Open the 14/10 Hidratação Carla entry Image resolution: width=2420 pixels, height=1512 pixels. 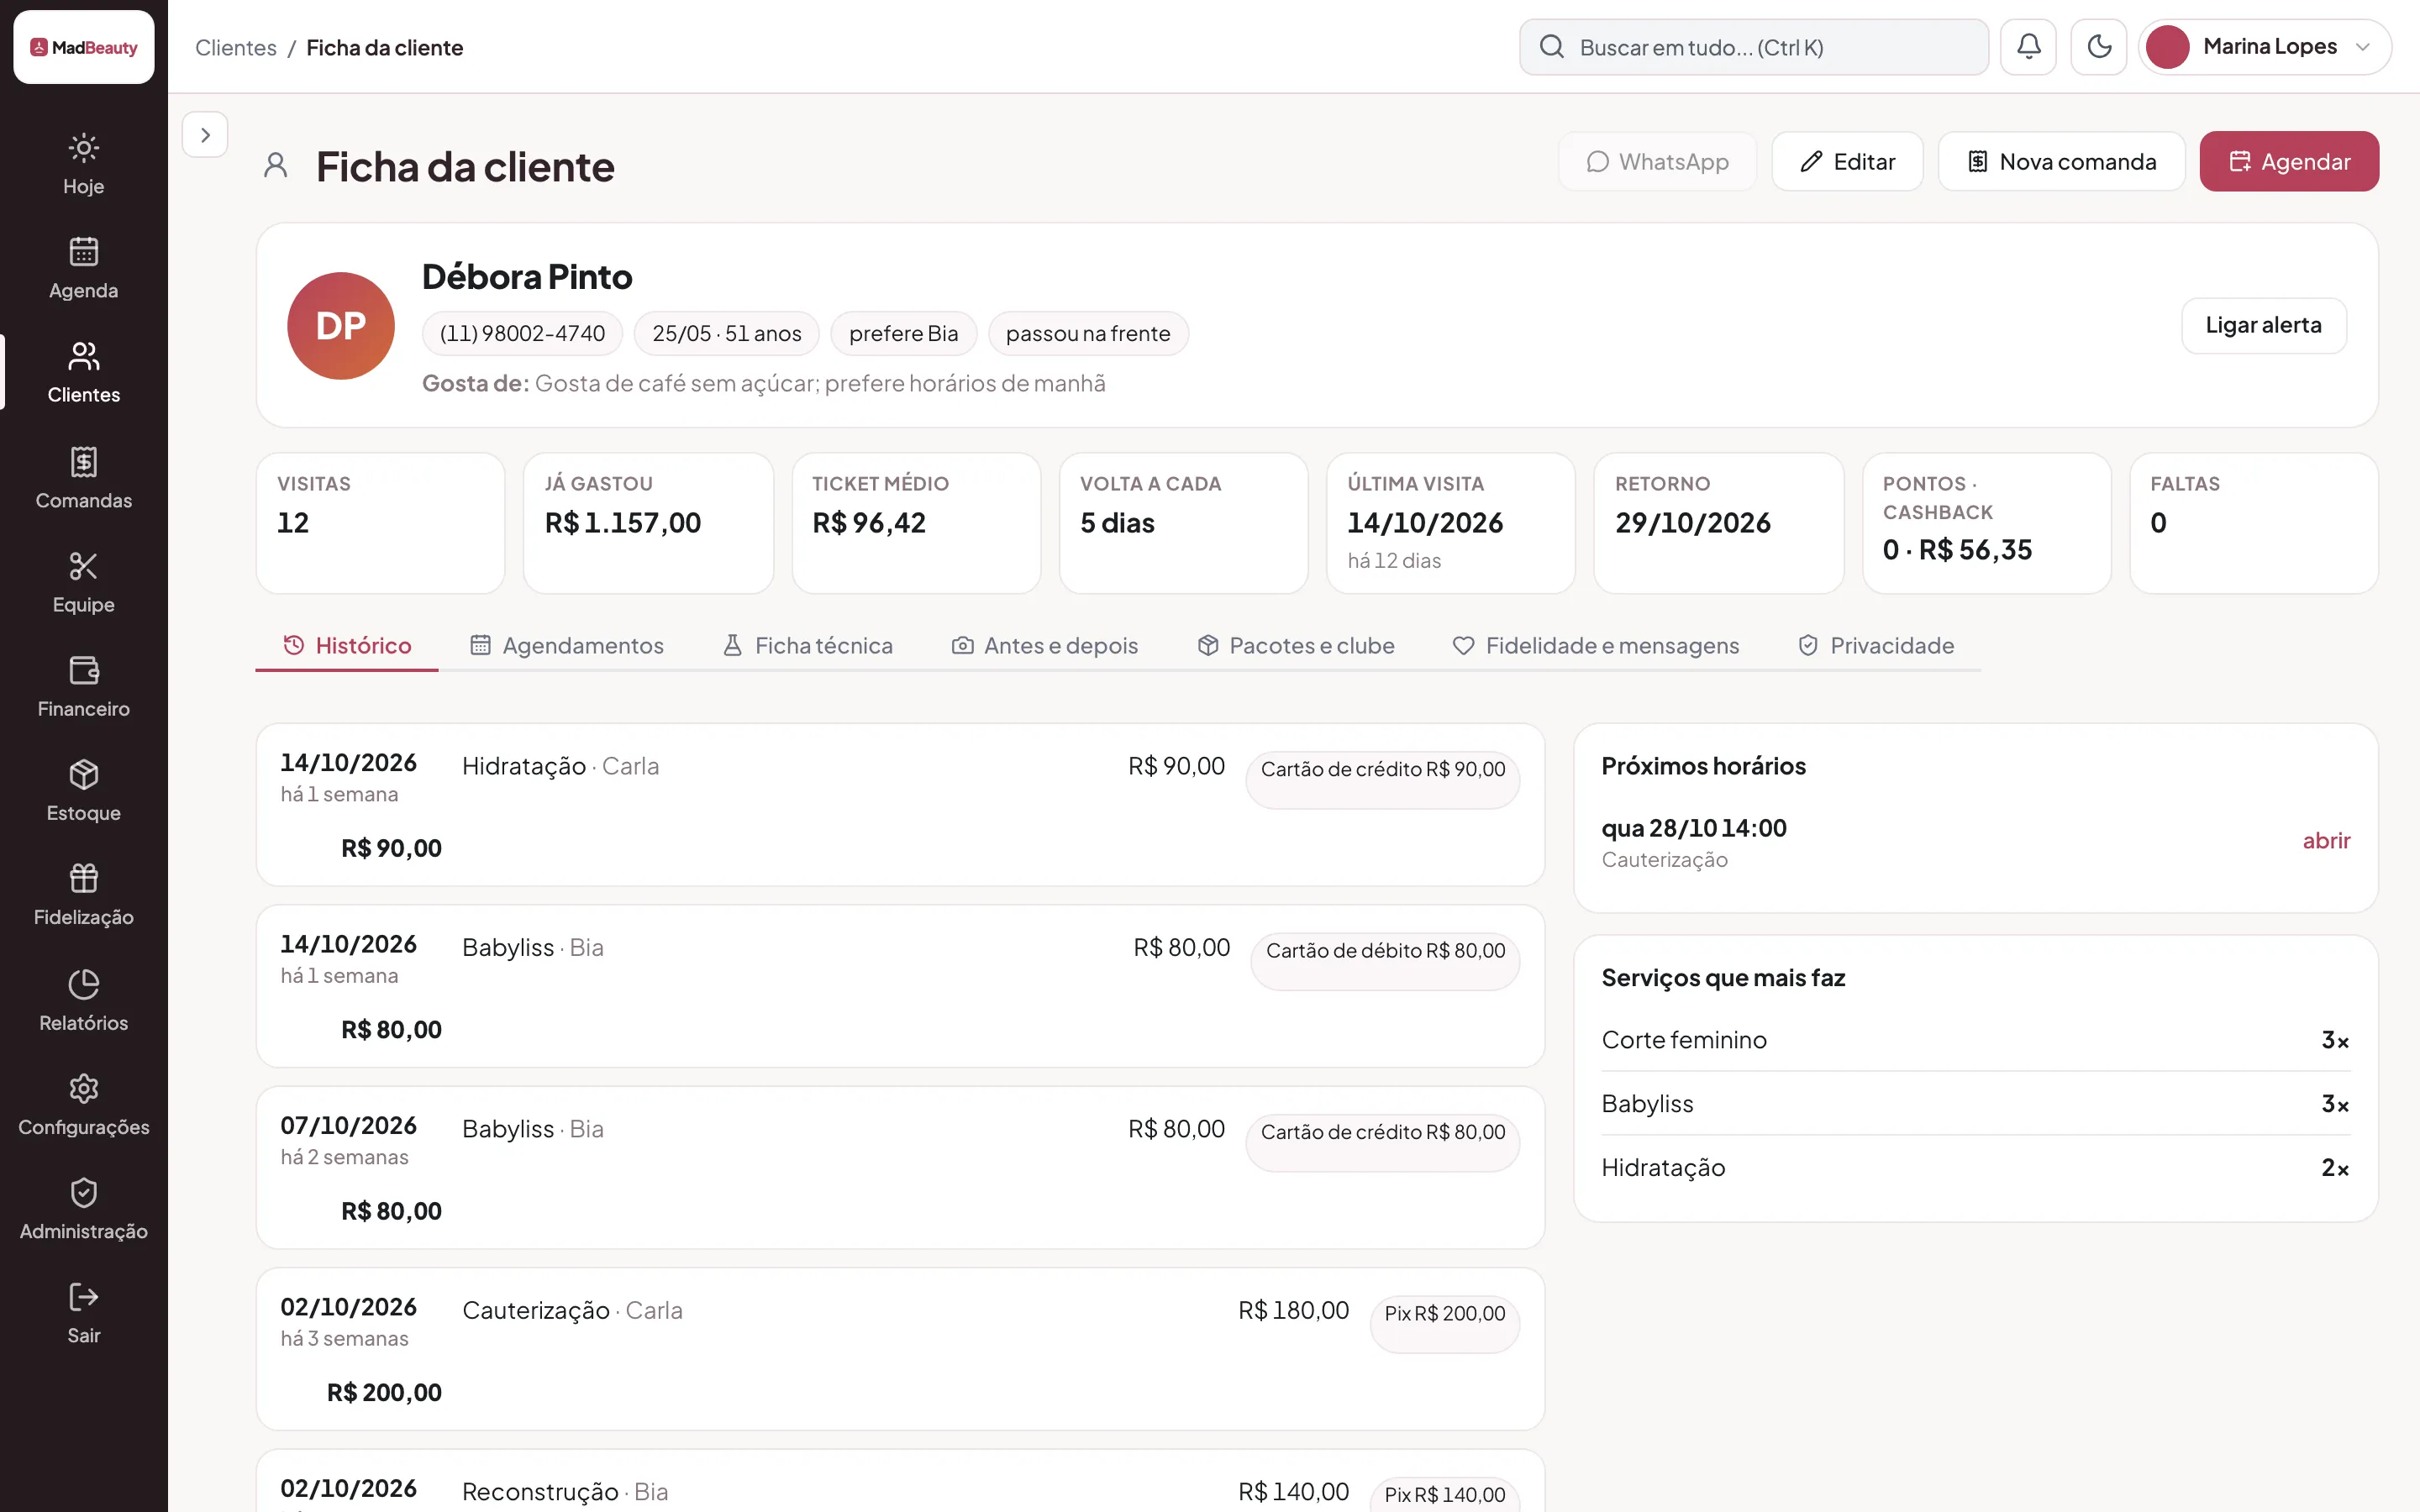[x=900, y=805]
